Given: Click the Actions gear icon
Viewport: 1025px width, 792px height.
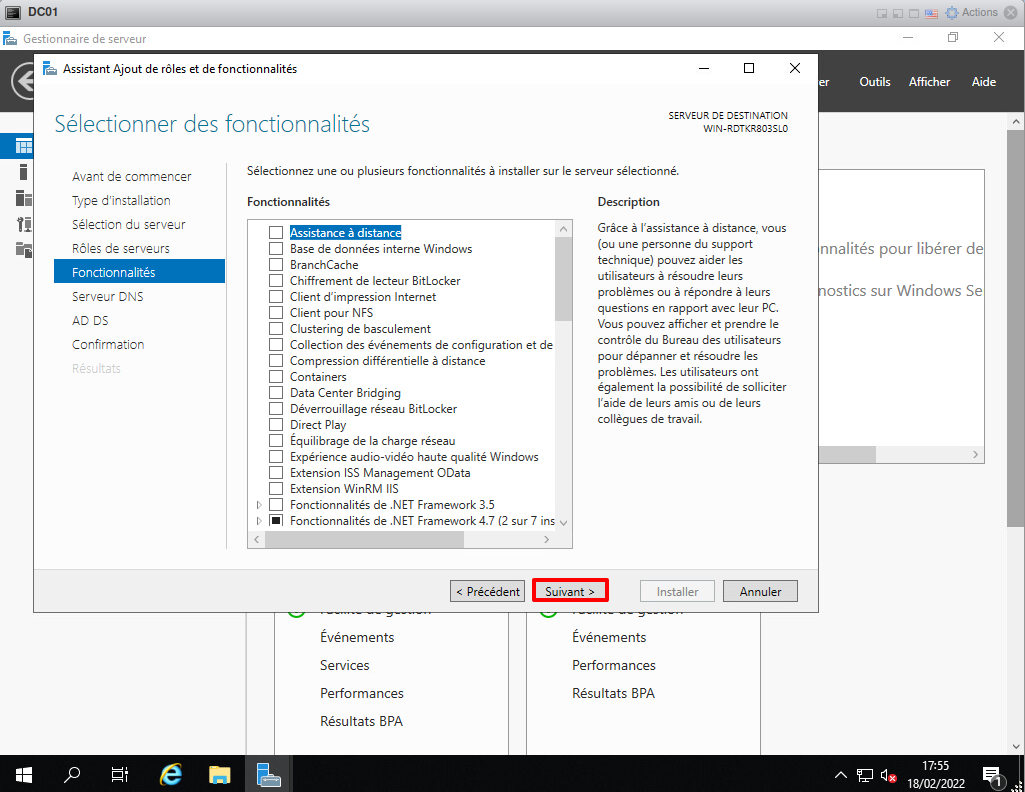Looking at the screenshot, I should coord(951,13).
